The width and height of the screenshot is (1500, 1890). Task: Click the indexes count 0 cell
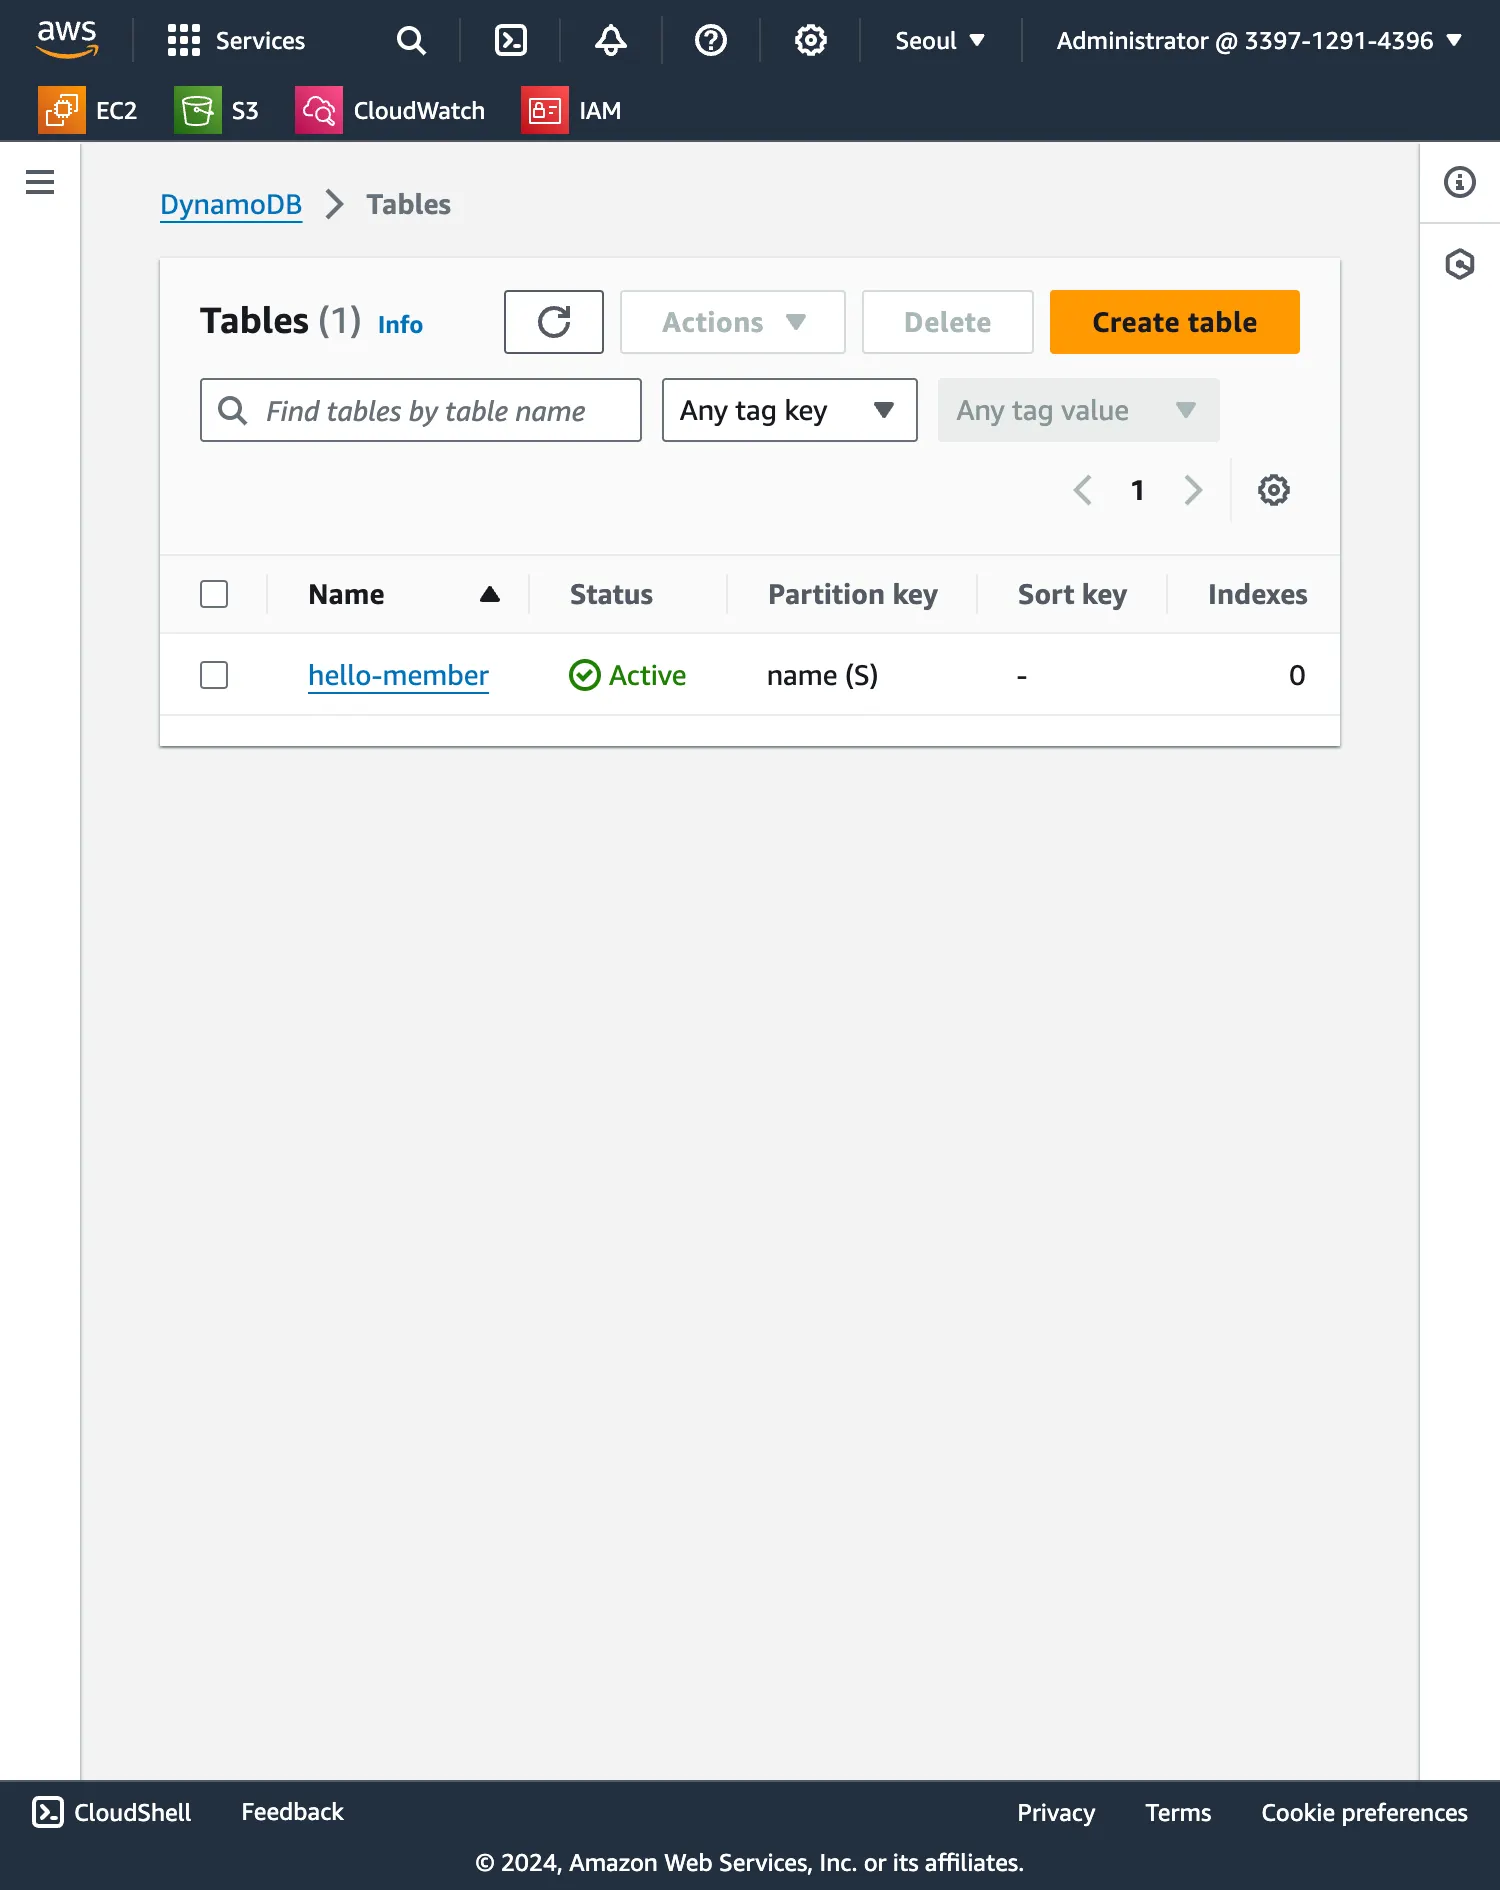pos(1297,675)
